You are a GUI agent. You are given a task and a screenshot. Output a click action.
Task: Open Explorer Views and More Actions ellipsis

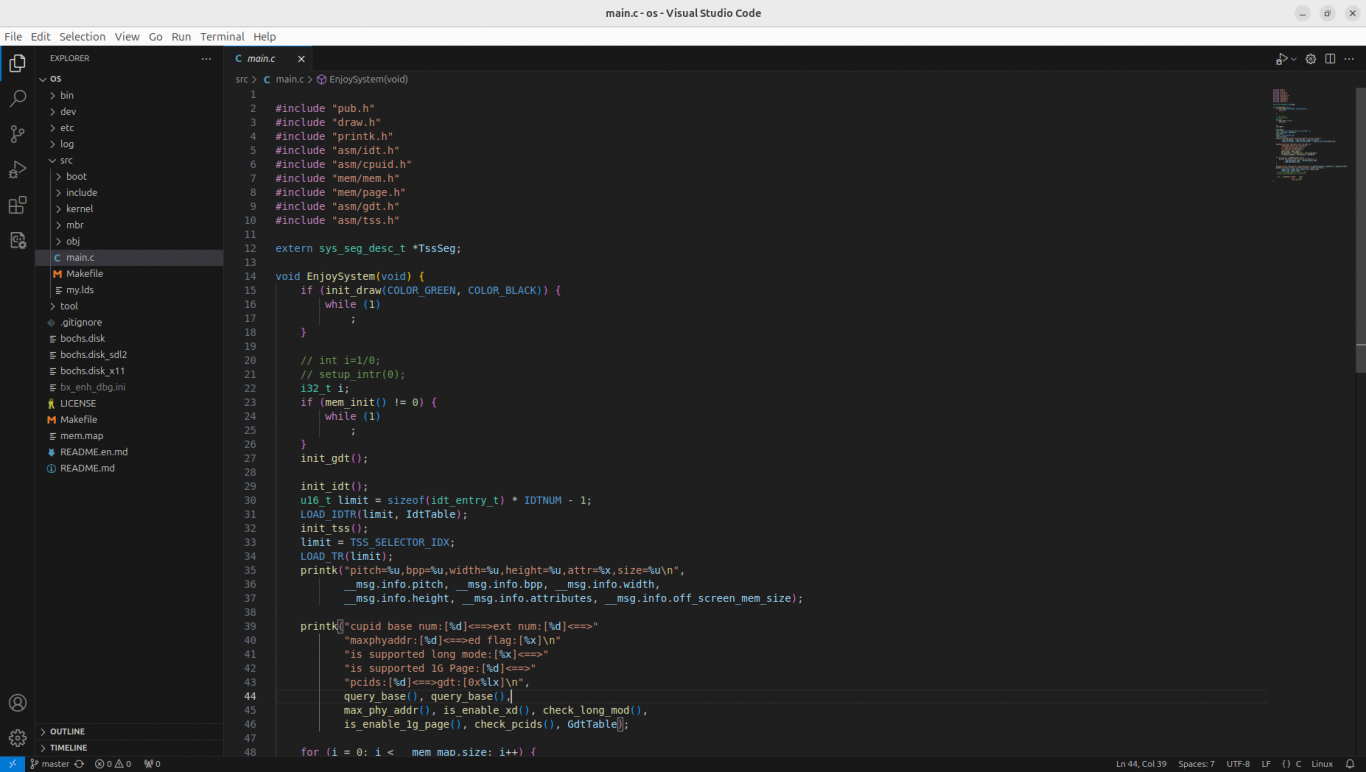pos(206,59)
